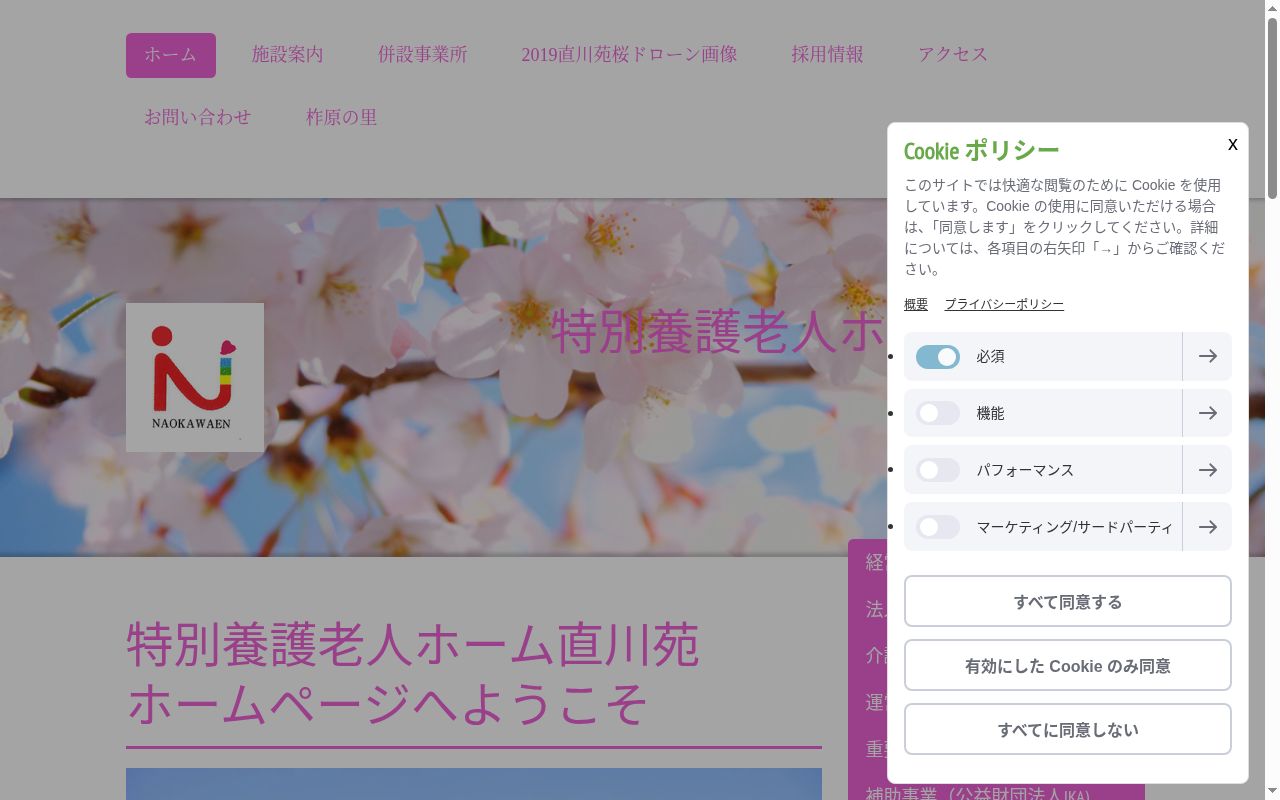Click the すべてに同意しない button
Screen dimensions: 1280x800
click(x=1068, y=729)
